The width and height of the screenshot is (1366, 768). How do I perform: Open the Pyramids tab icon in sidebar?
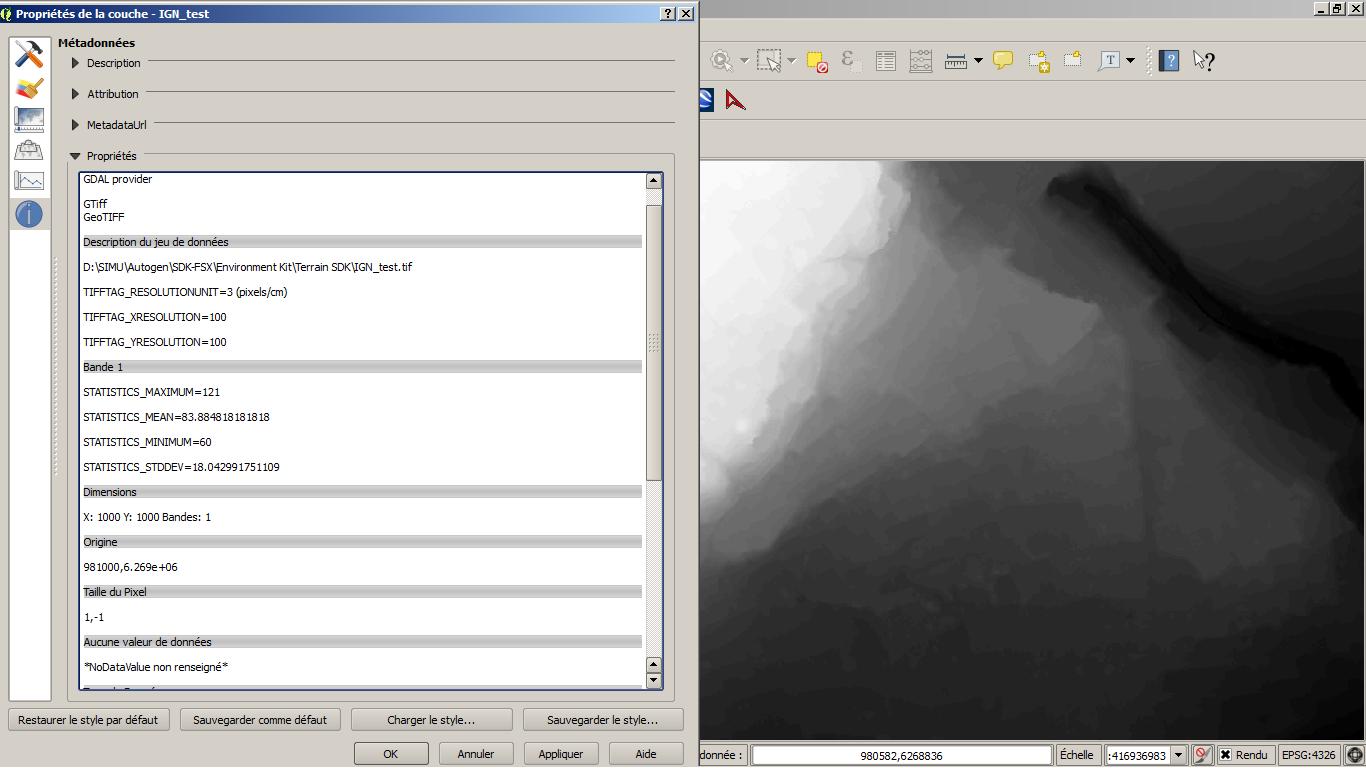coord(29,150)
